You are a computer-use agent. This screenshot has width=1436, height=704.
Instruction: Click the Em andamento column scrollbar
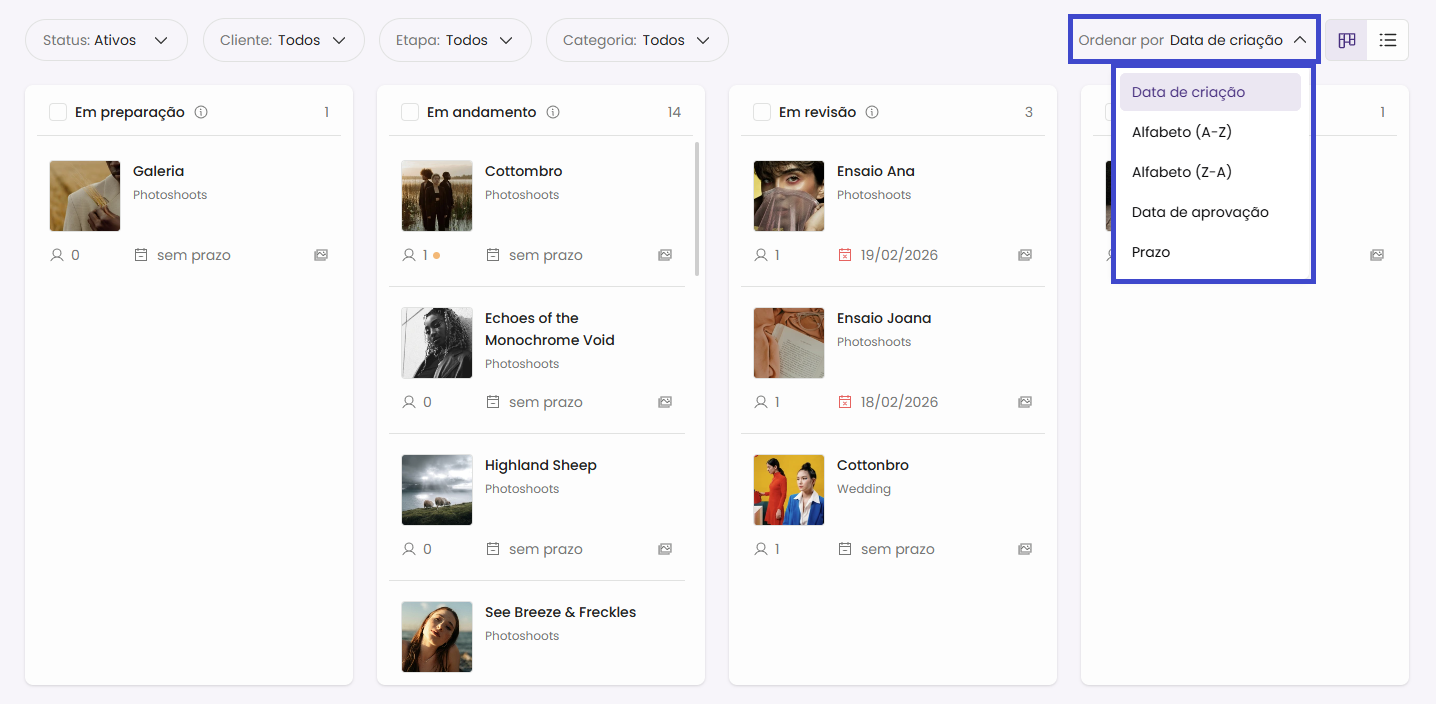697,208
